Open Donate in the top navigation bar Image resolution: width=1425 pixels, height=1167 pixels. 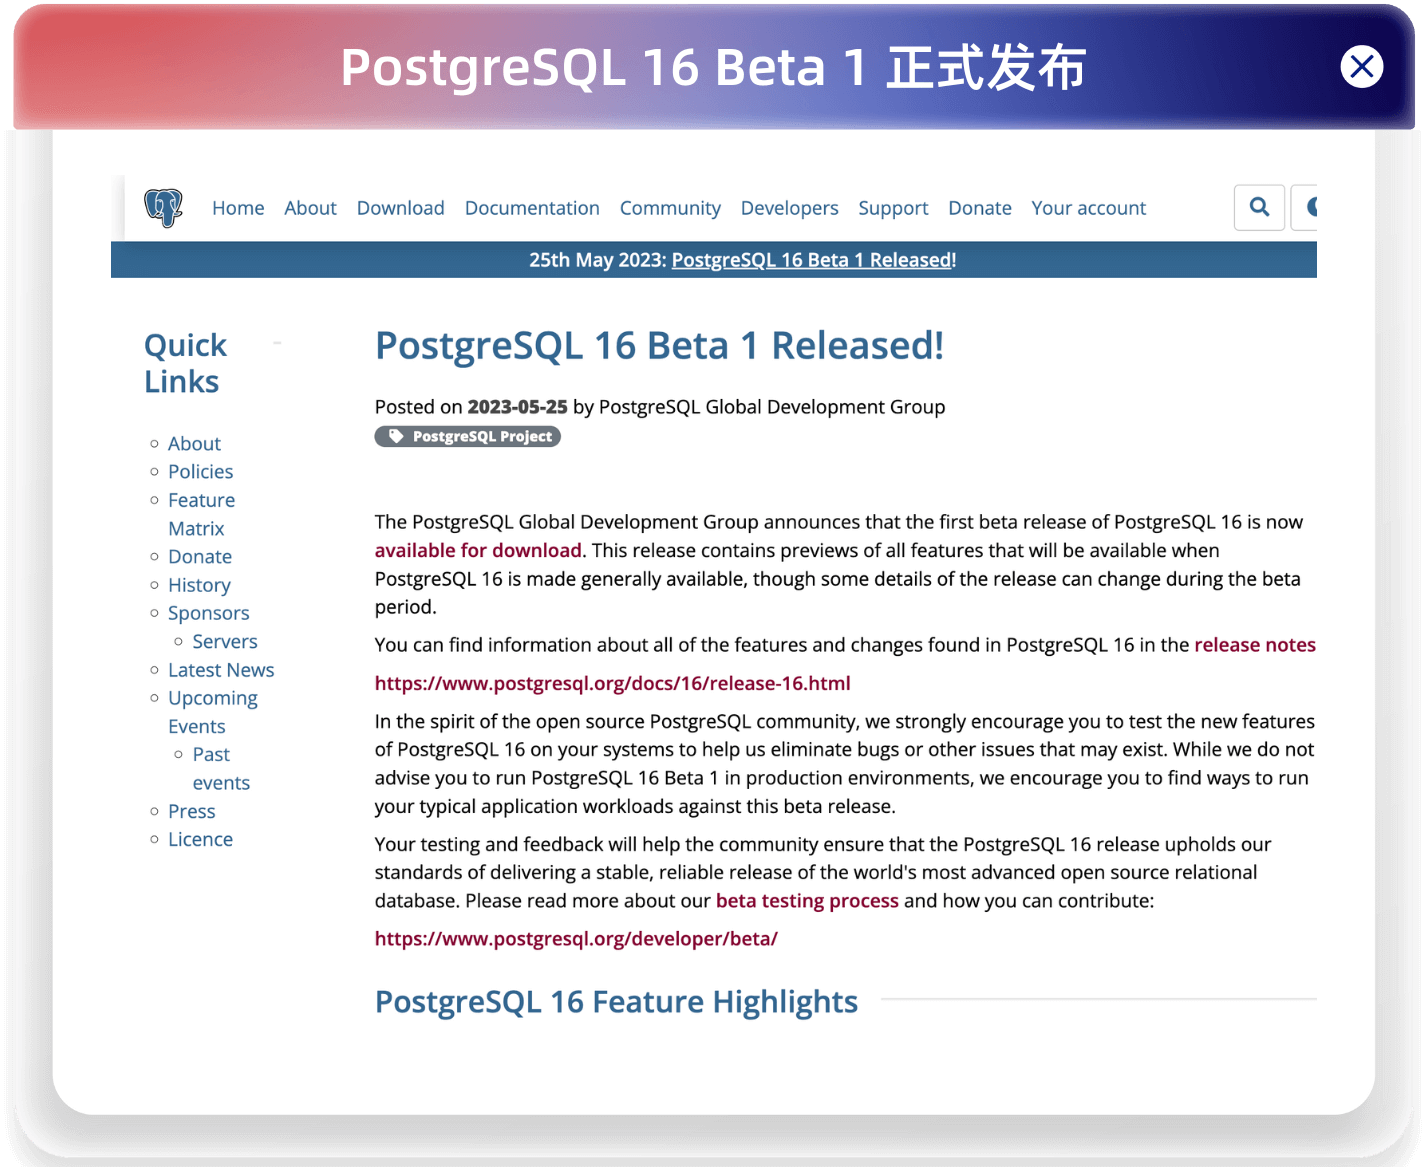coord(980,208)
